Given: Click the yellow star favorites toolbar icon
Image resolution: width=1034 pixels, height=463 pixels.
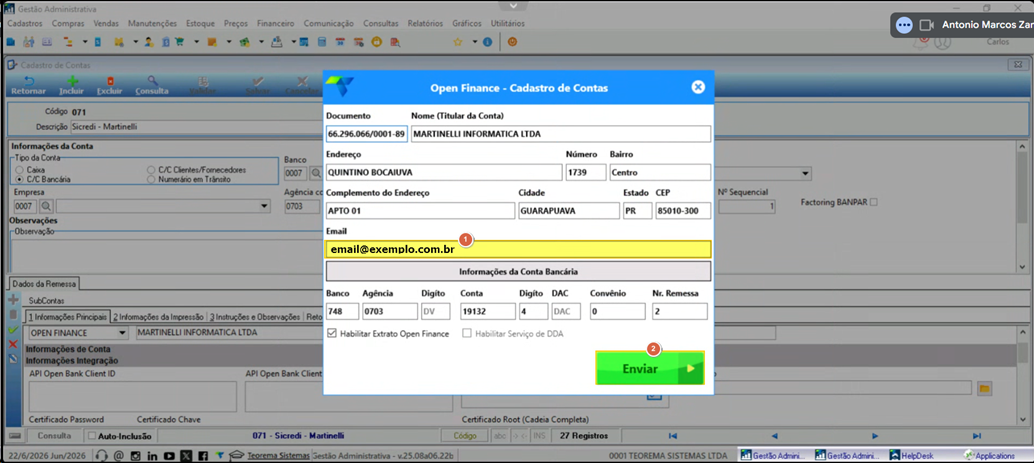Looking at the screenshot, I should [x=458, y=42].
